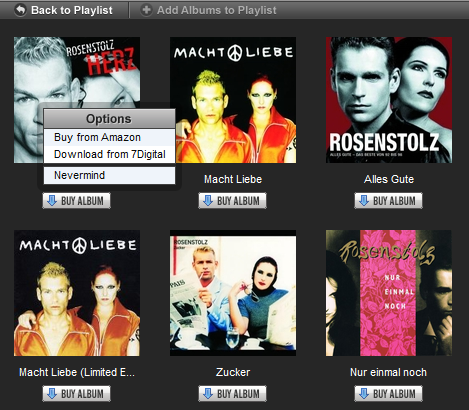Viewport: 469px width, 410px height.
Task: Click download arrow icon under the Herz album
Action: pyautogui.click(x=52, y=201)
